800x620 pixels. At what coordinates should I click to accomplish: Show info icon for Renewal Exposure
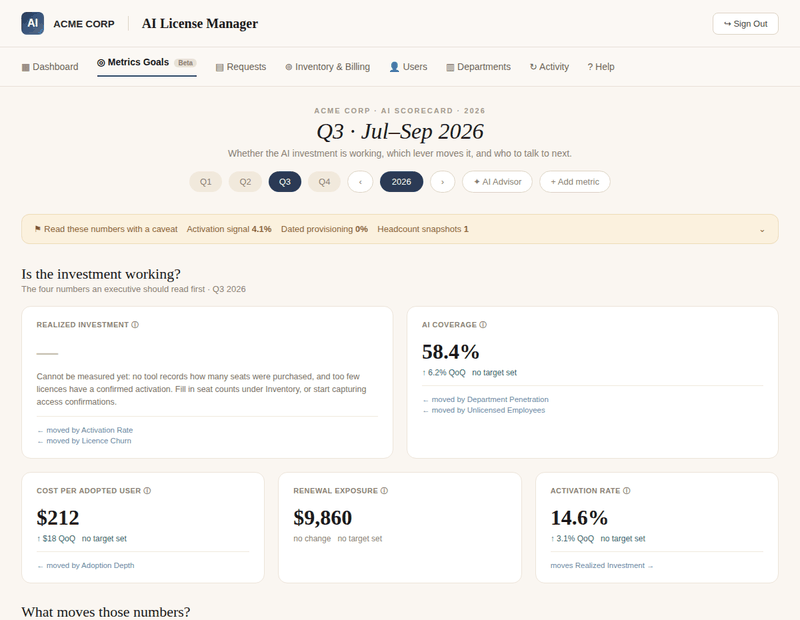pyautogui.click(x=384, y=490)
